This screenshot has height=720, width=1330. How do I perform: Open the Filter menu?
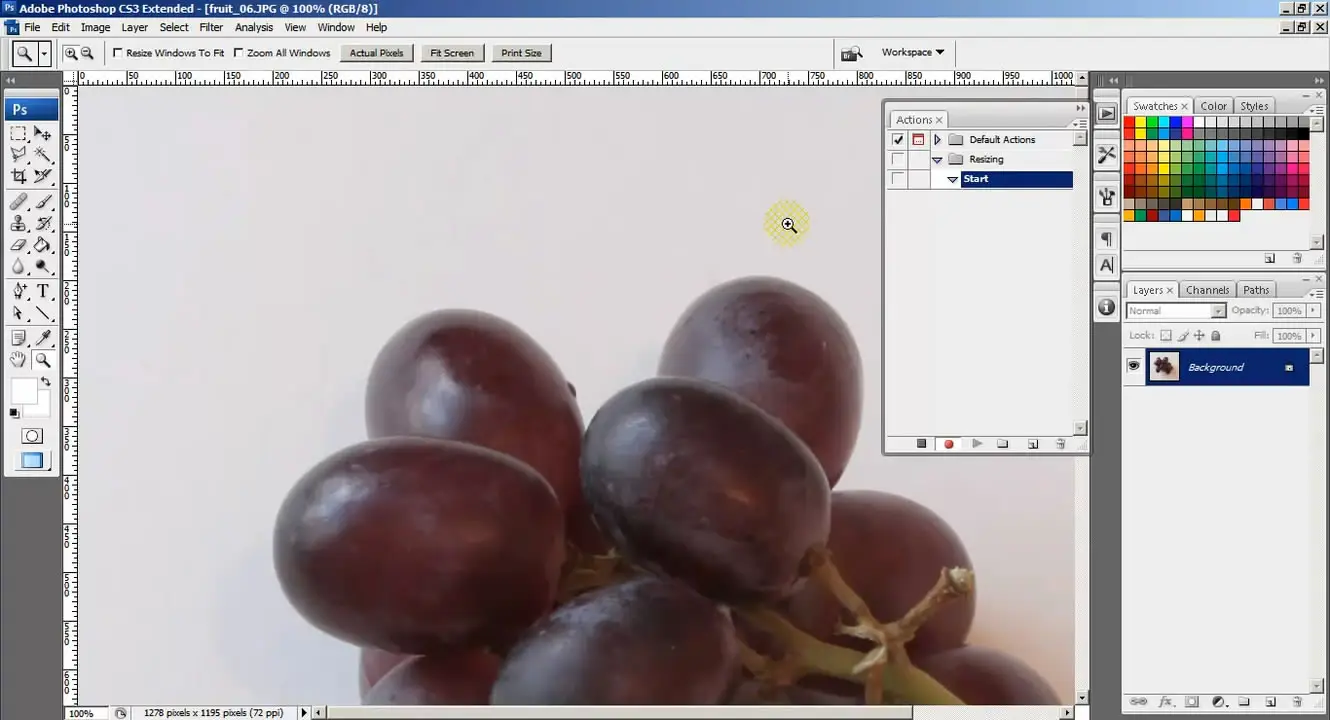click(211, 27)
